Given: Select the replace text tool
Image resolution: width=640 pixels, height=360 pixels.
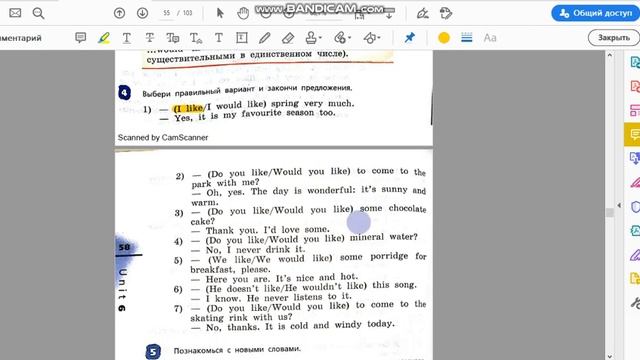Looking at the screenshot, I should 172,38.
